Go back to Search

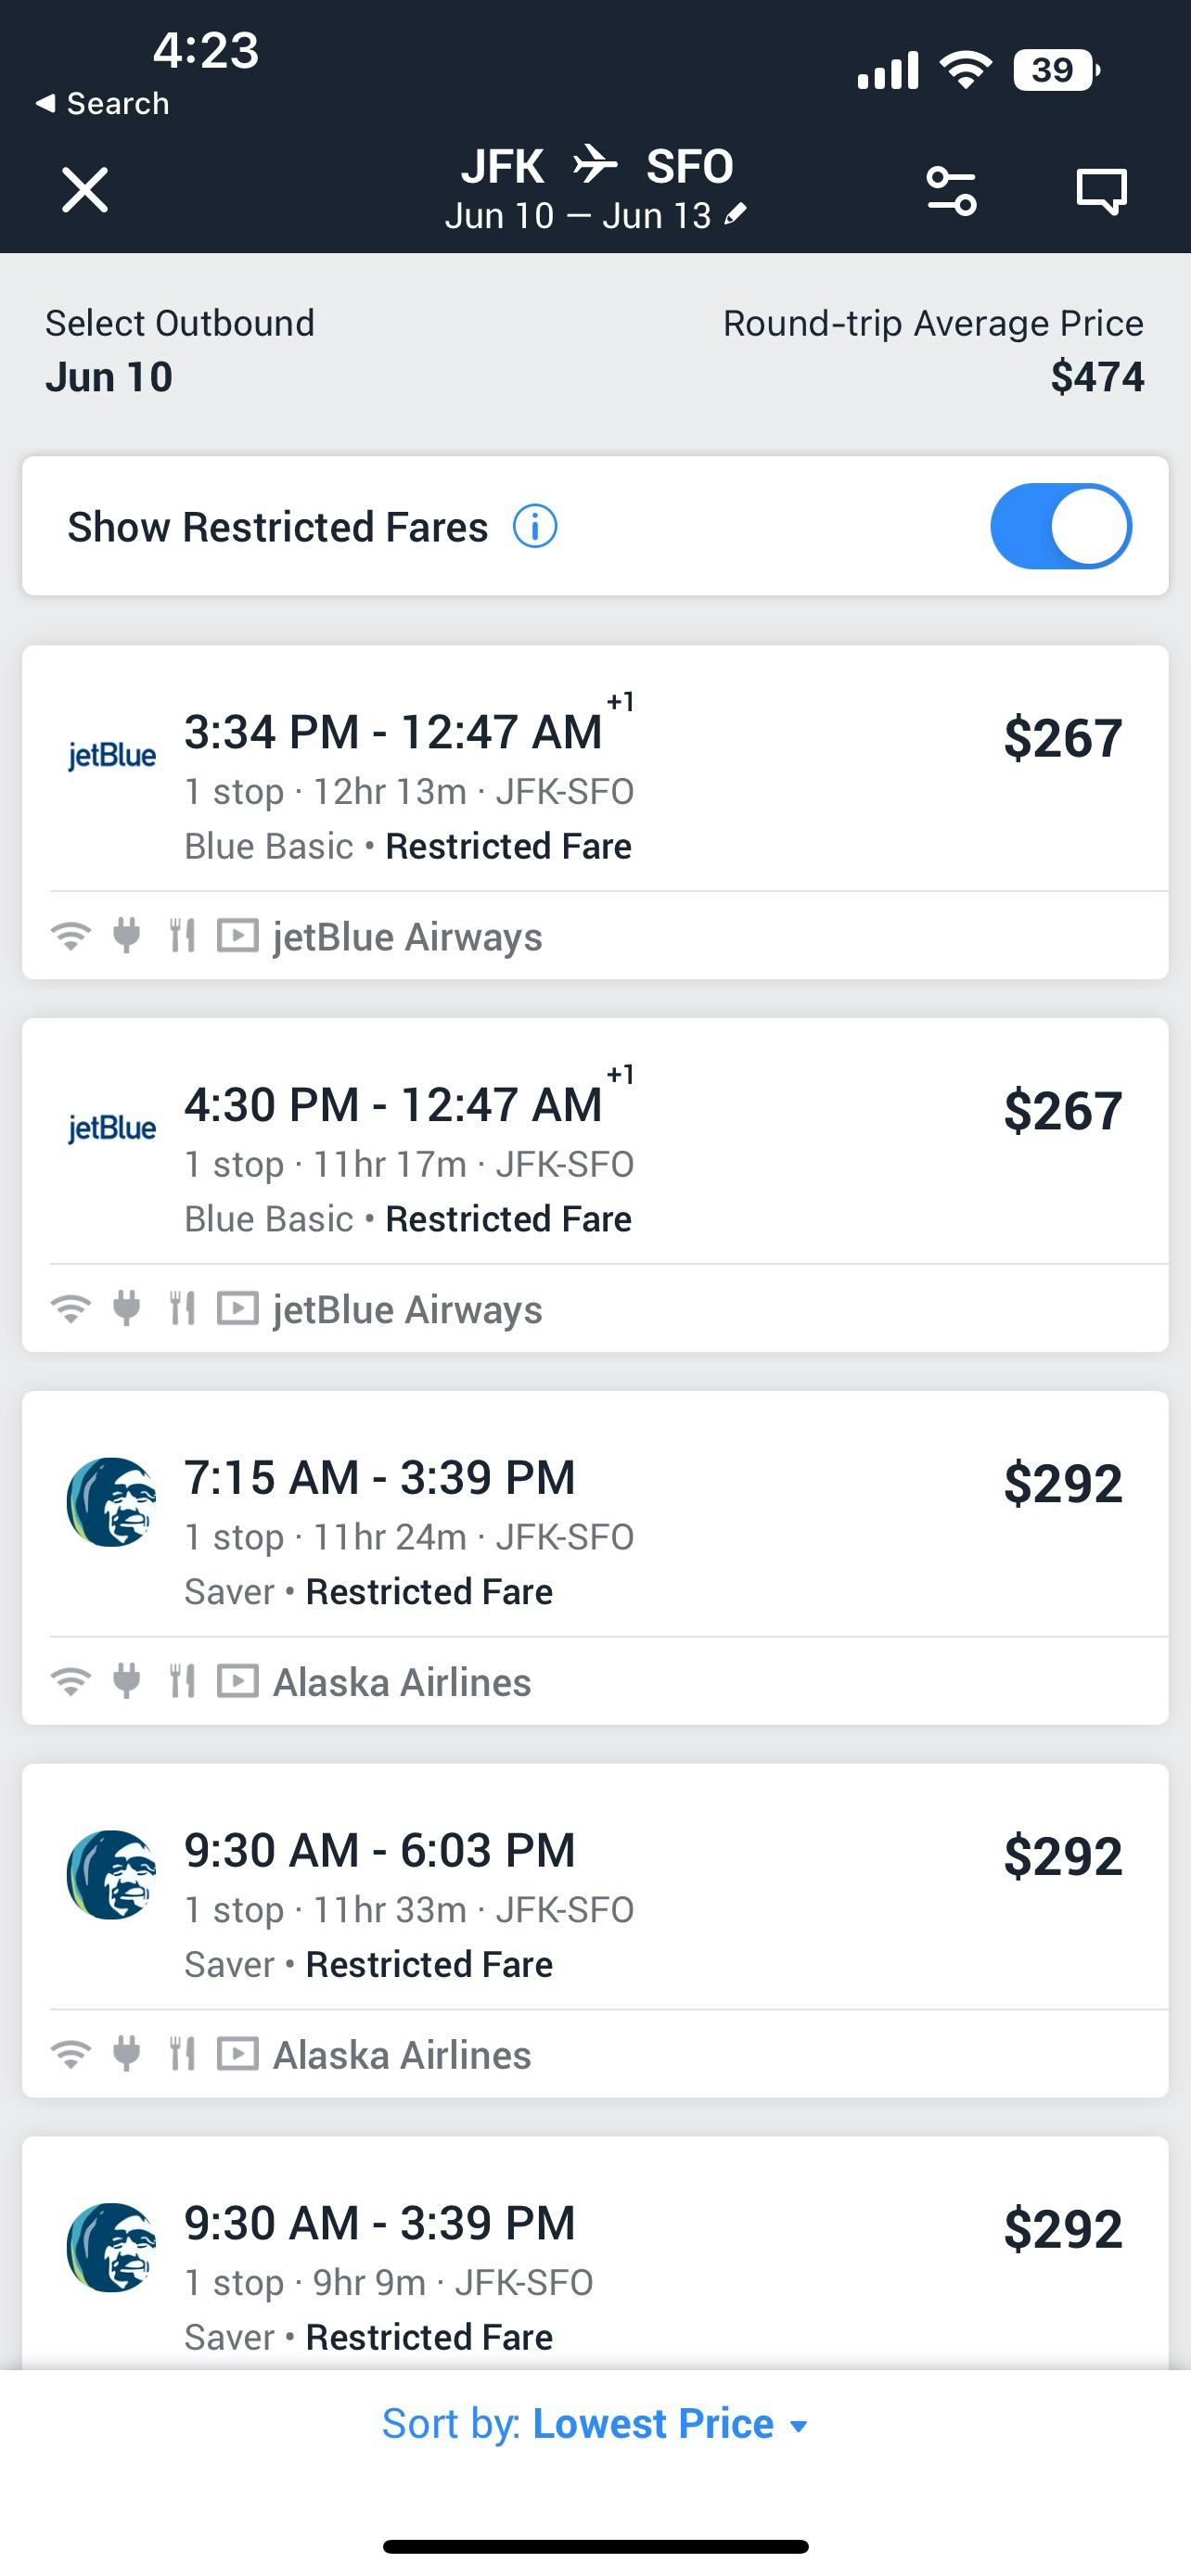[103, 103]
